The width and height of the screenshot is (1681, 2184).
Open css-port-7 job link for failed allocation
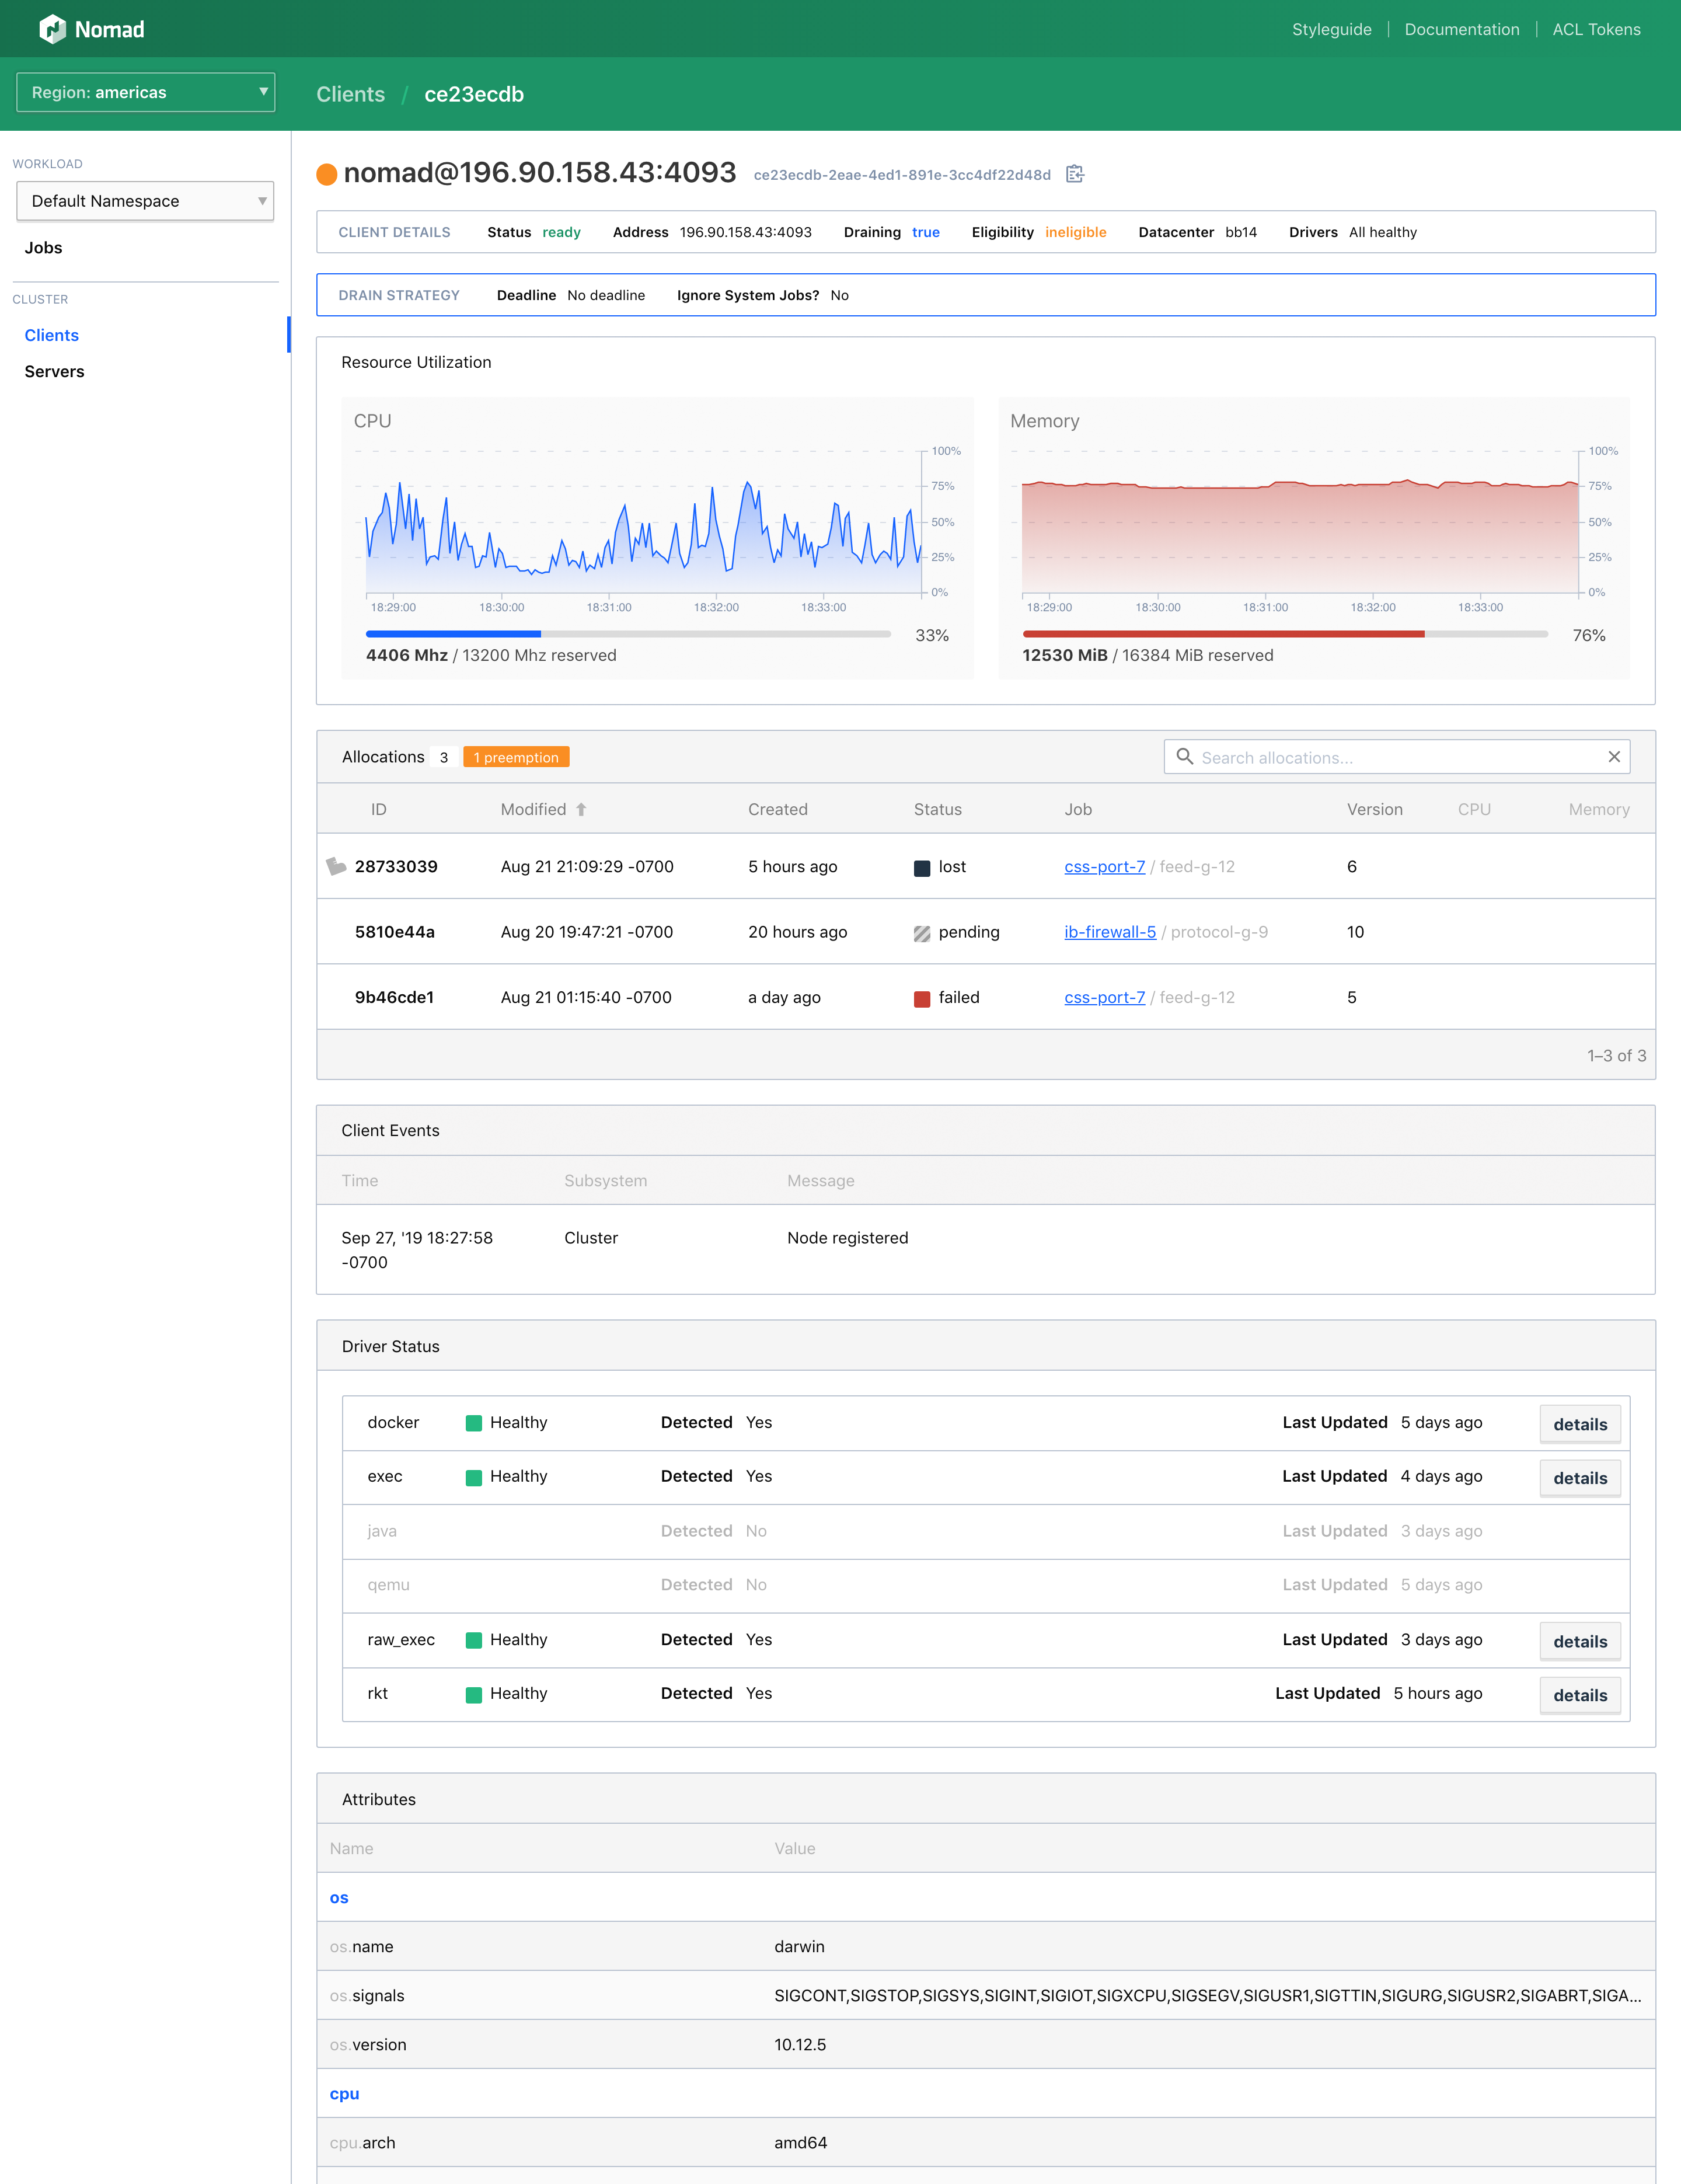pyautogui.click(x=1104, y=997)
